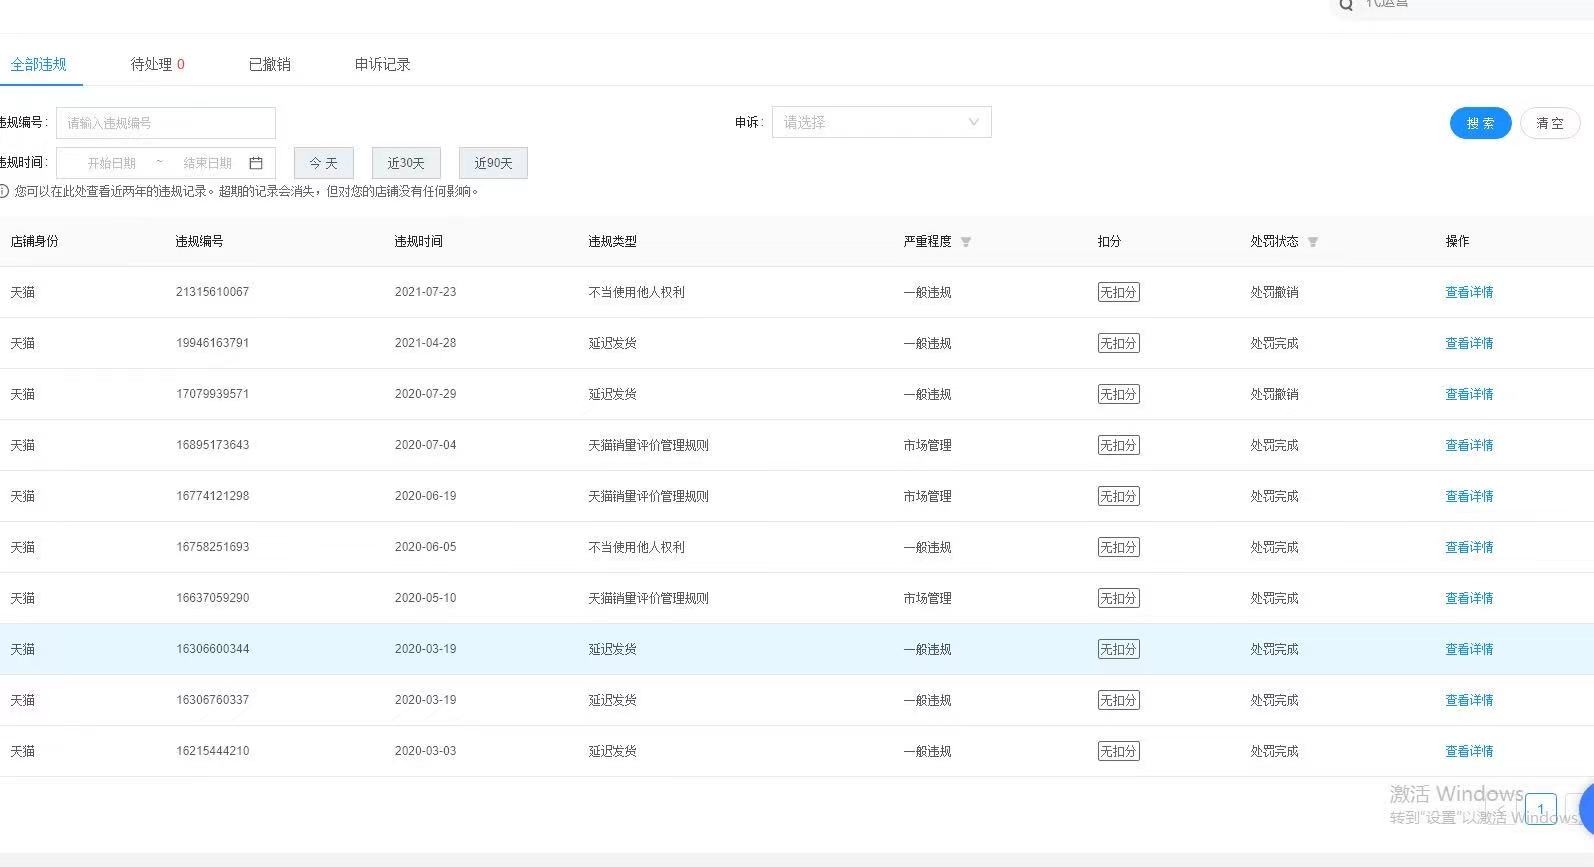Click 市场管理 in row 16637059290
Image resolution: width=1594 pixels, height=867 pixels.
(927, 598)
